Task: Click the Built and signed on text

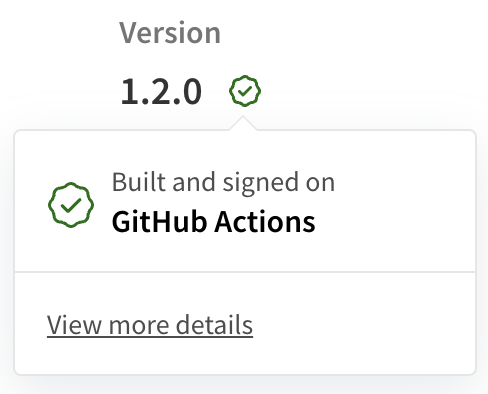Action: (x=223, y=182)
